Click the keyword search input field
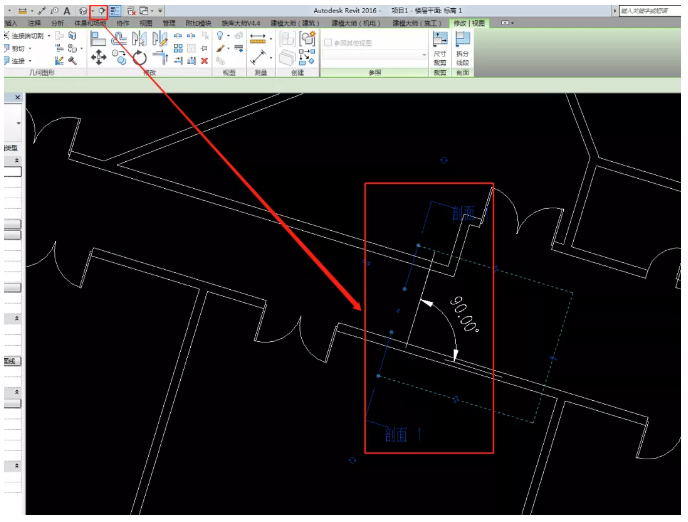The height and width of the screenshot is (522, 688). [650, 11]
